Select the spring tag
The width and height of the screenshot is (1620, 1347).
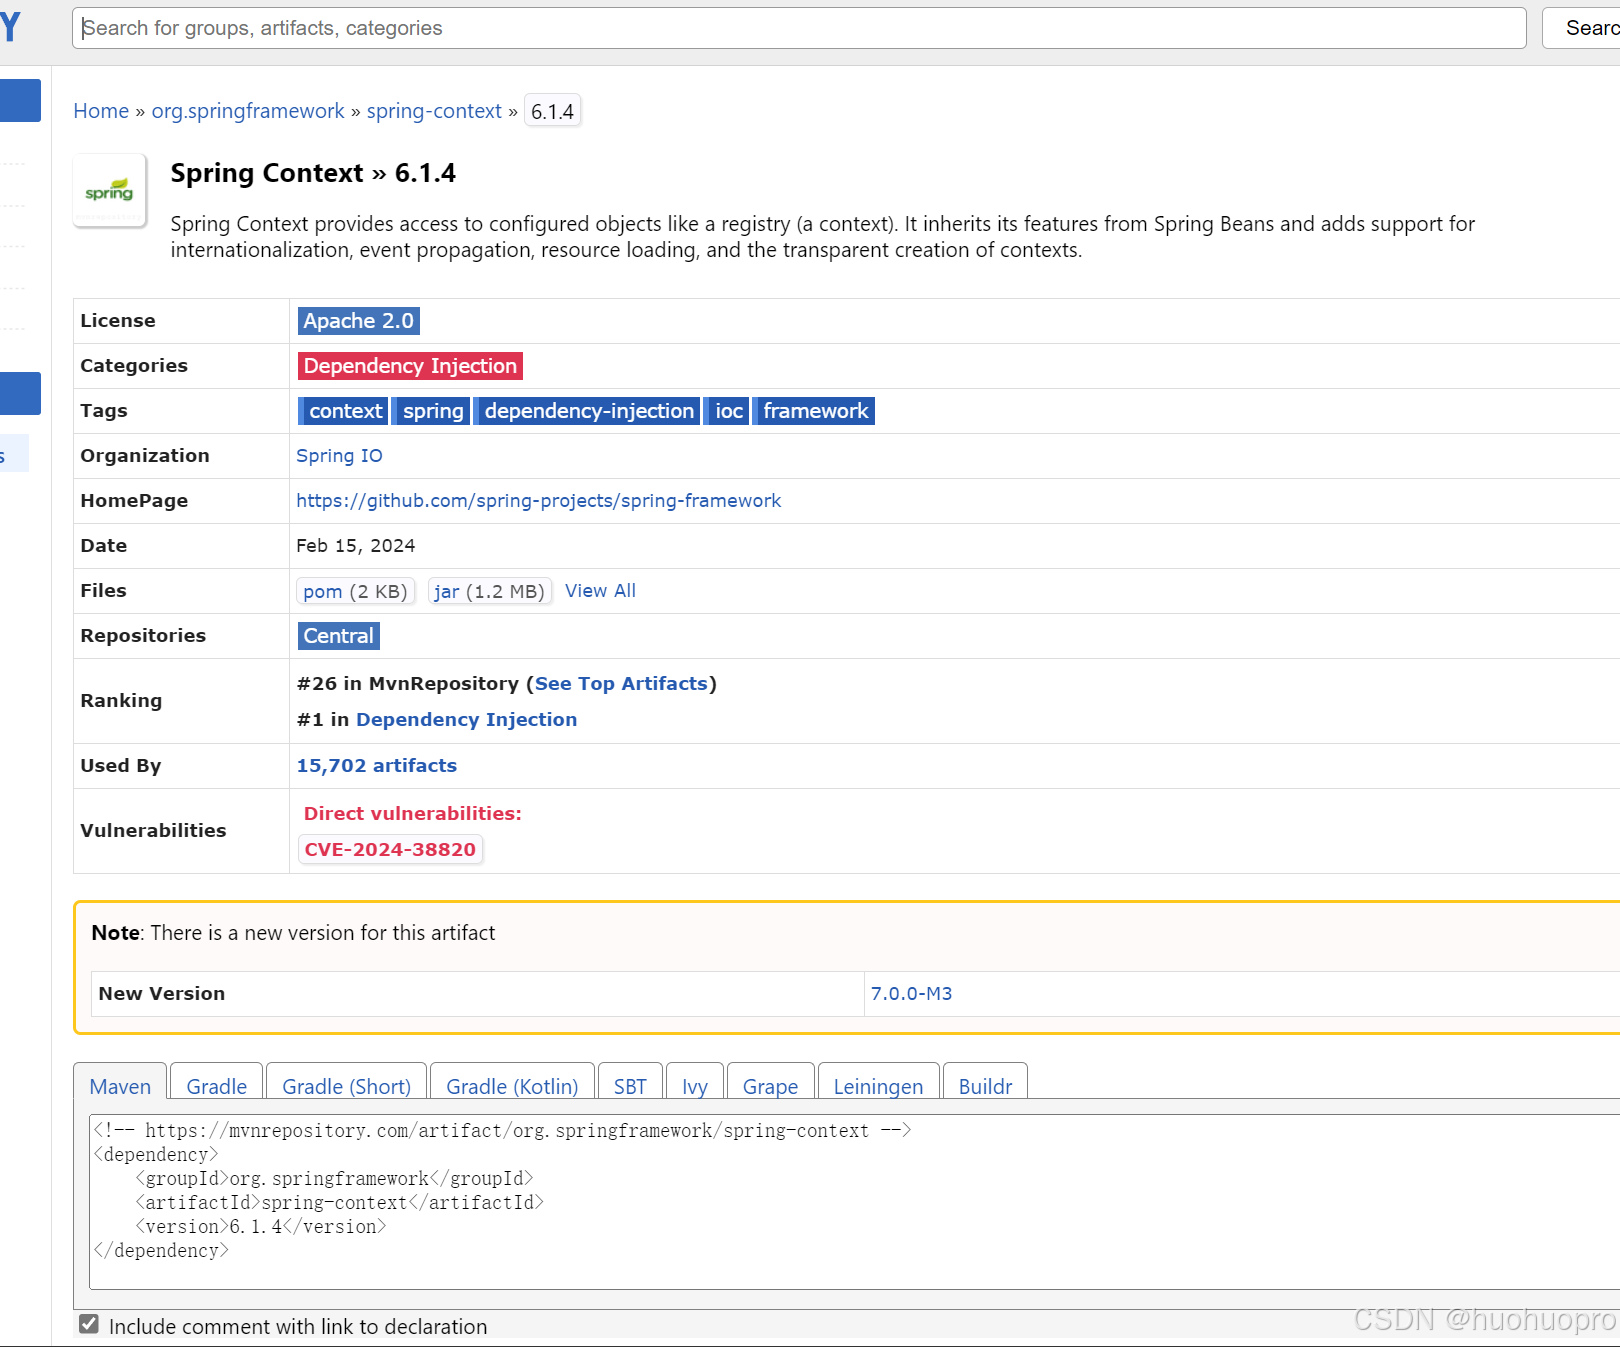tap(431, 411)
